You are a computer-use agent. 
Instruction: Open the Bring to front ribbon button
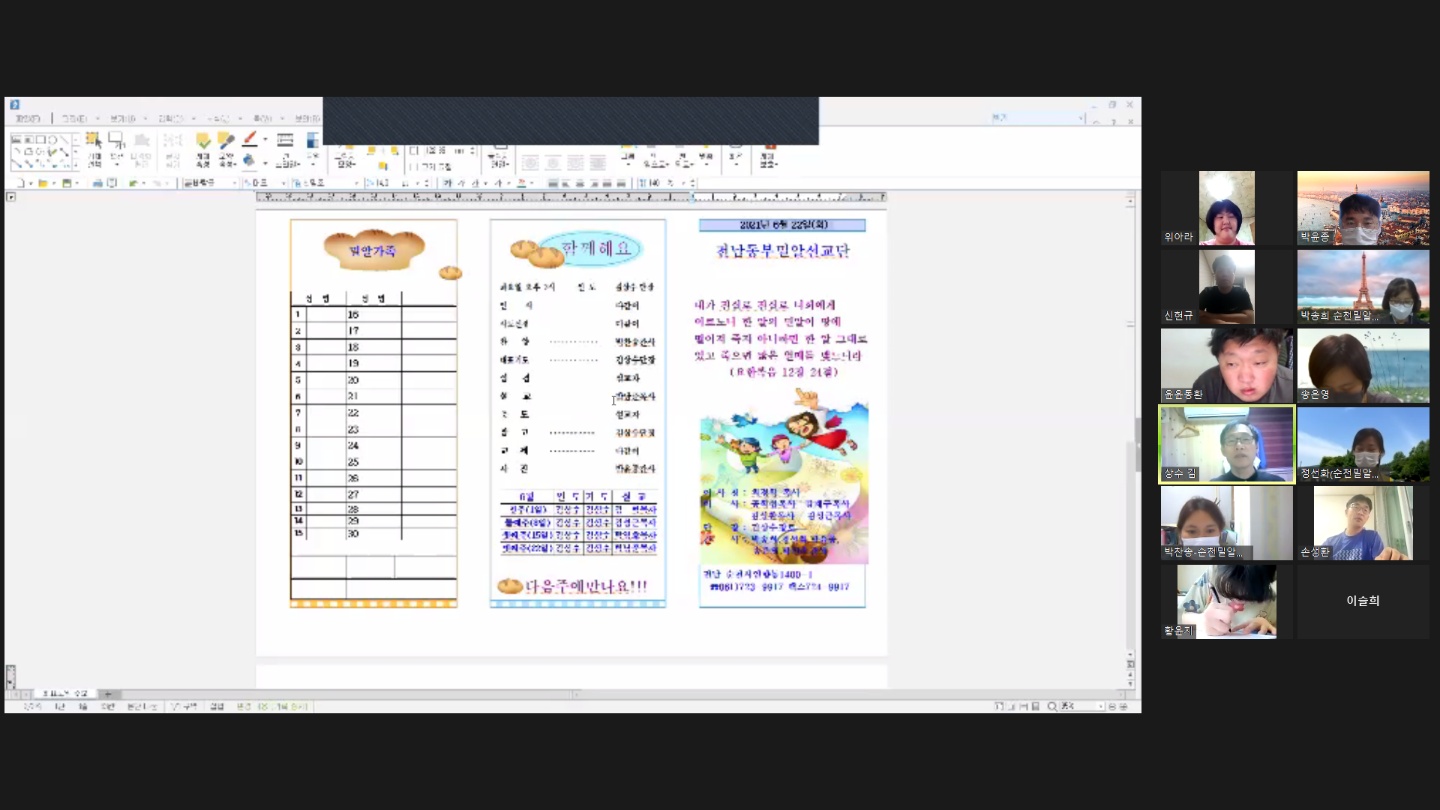tap(657, 157)
